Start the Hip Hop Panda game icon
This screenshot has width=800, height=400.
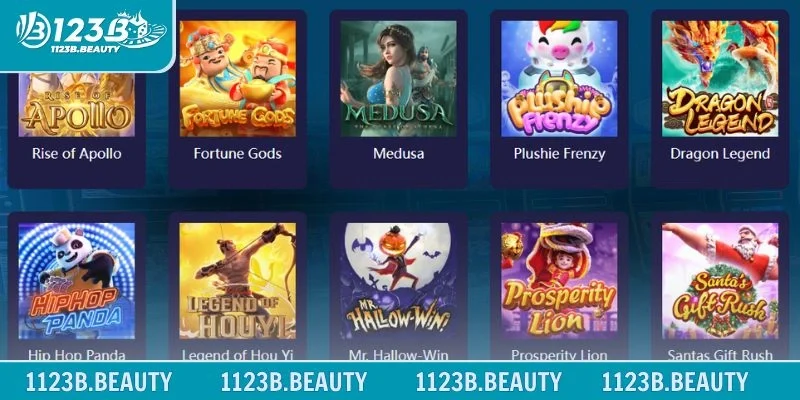[x=77, y=281]
